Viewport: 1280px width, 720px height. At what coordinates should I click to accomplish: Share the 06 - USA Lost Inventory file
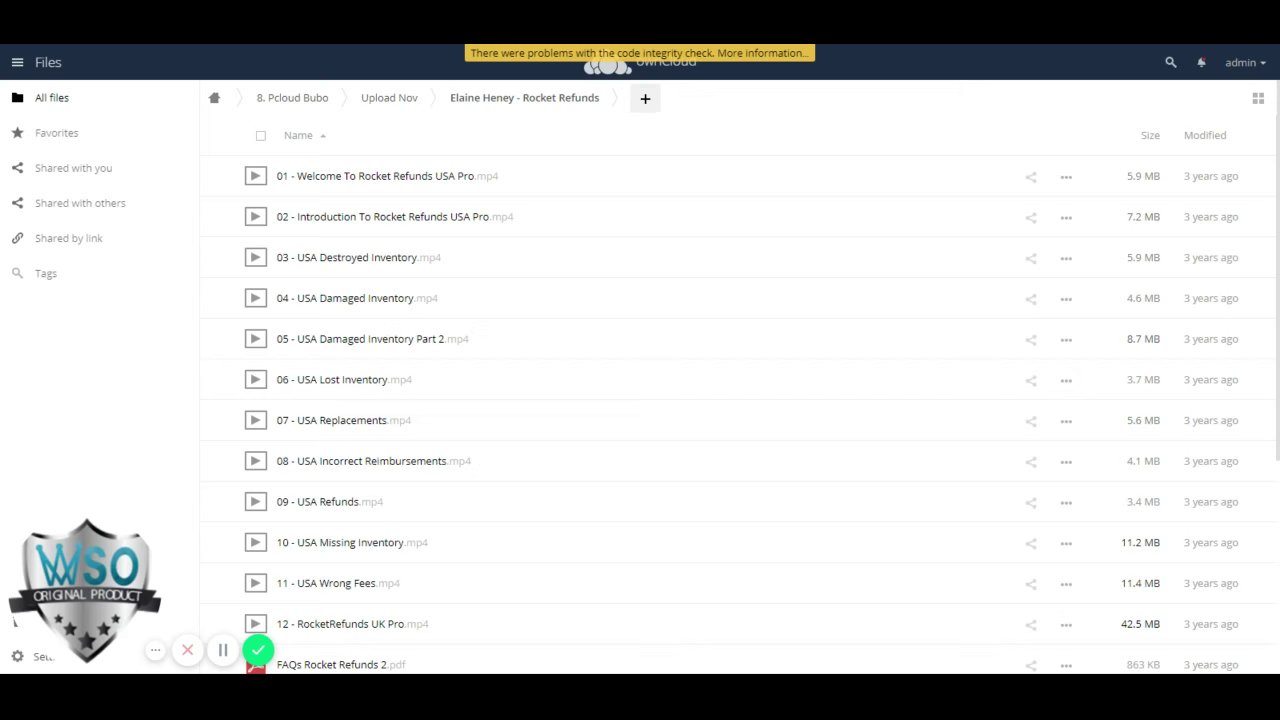pos(1031,380)
